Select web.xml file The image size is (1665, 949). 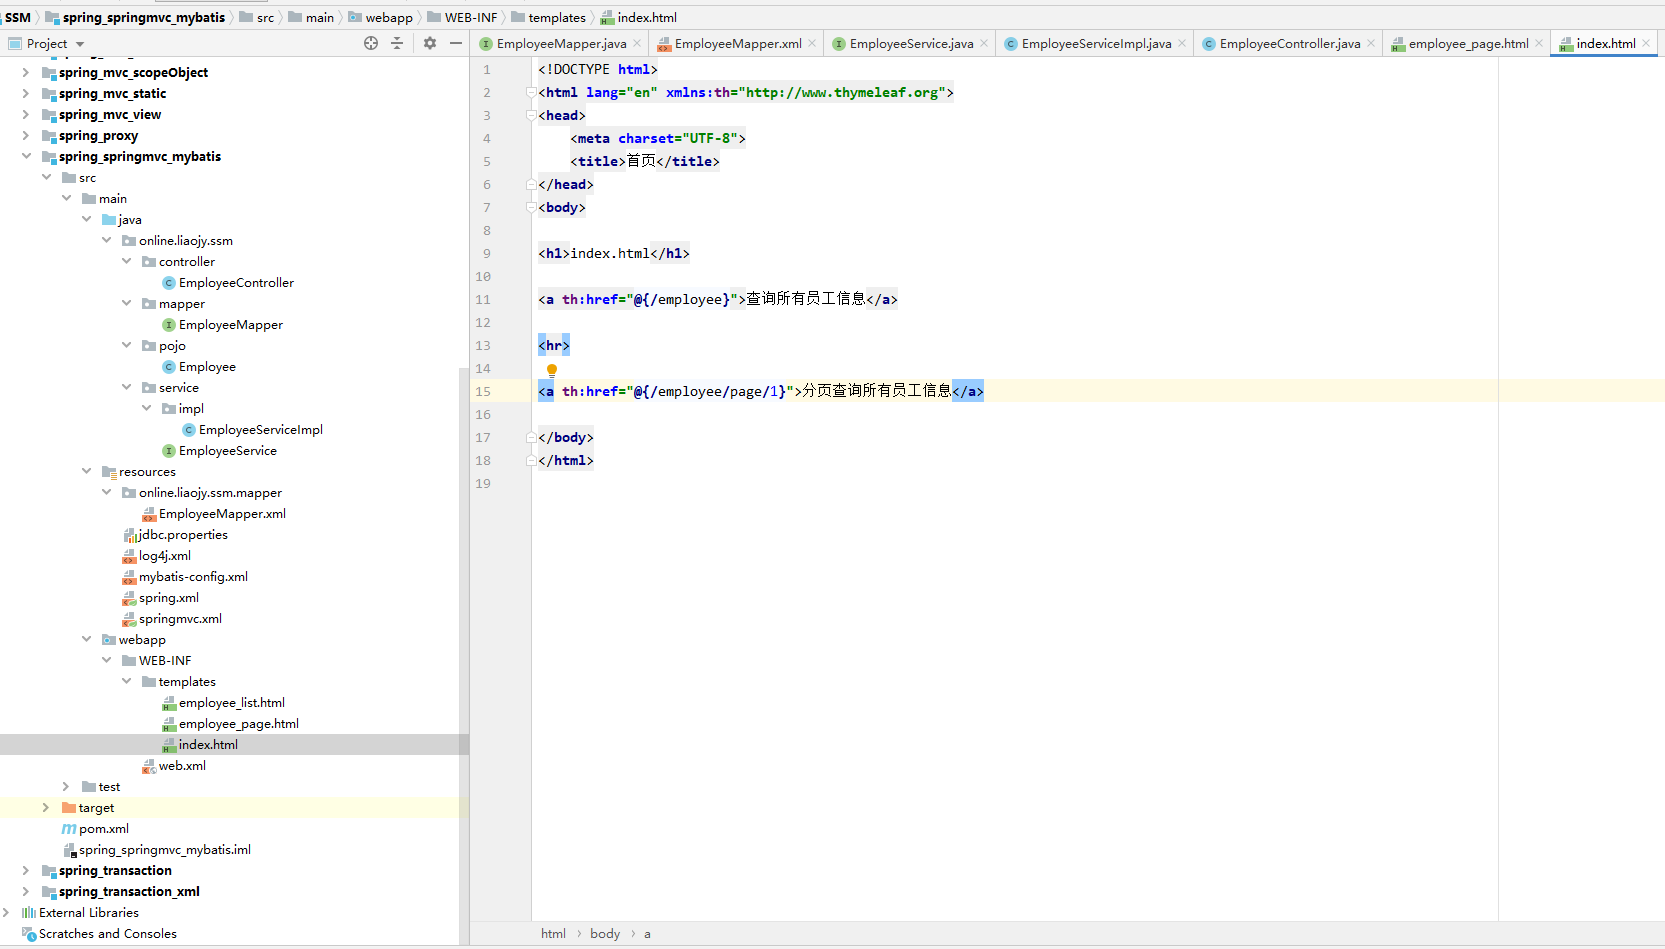pos(182,766)
